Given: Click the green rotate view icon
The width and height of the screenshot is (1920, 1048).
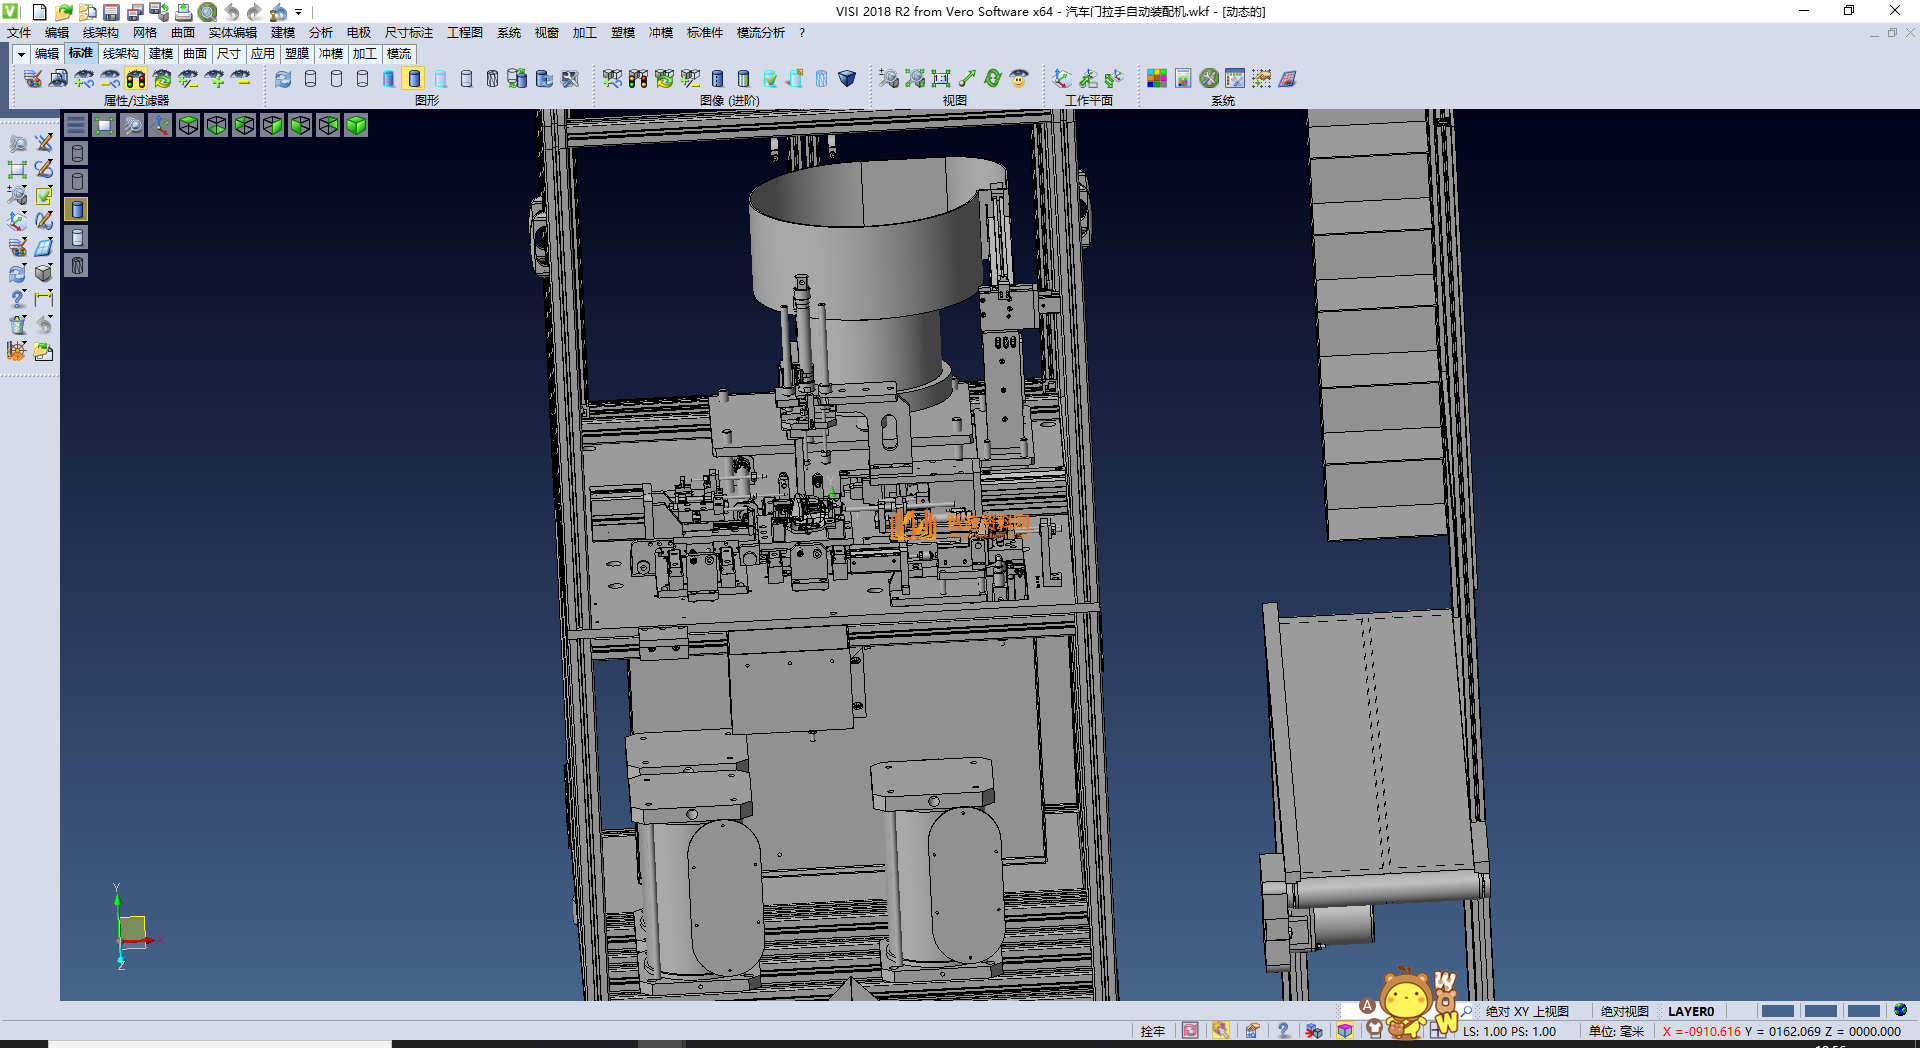Looking at the screenshot, I should tap(992, 78).
